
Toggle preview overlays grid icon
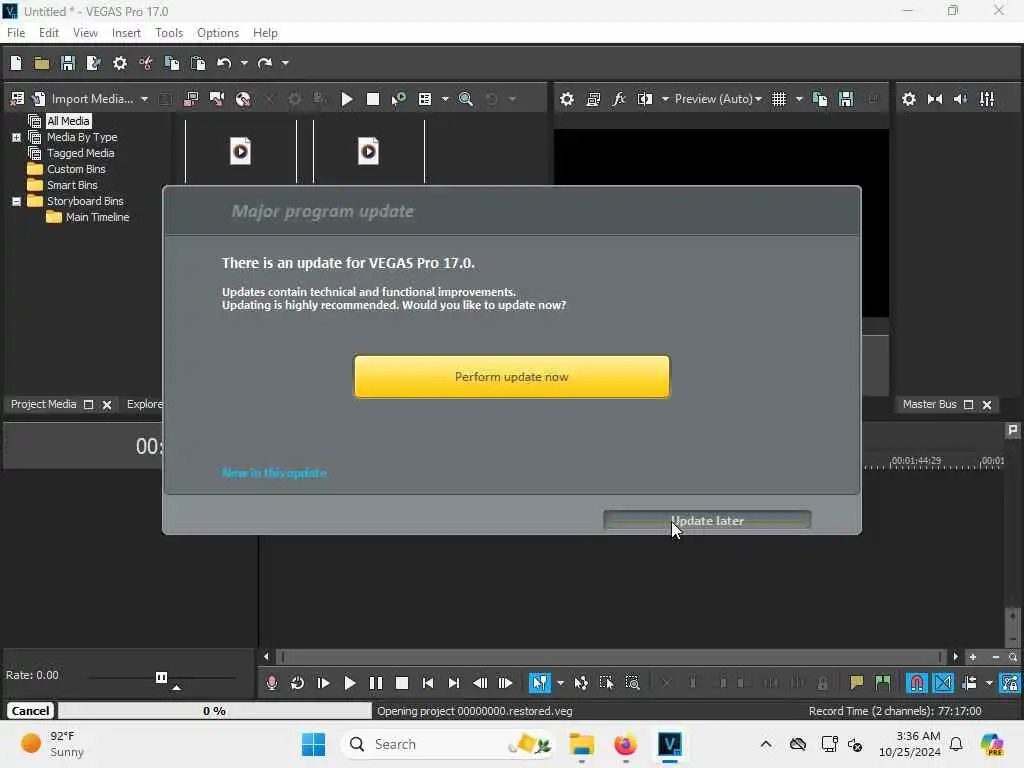tap(779, 99)
